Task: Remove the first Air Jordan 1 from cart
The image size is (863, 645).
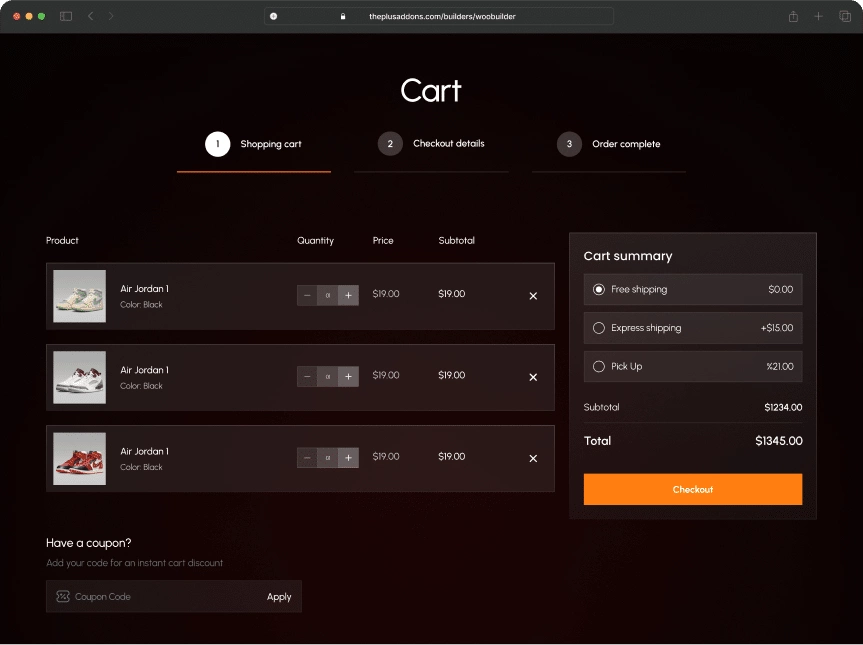Action: pos(532,294)
